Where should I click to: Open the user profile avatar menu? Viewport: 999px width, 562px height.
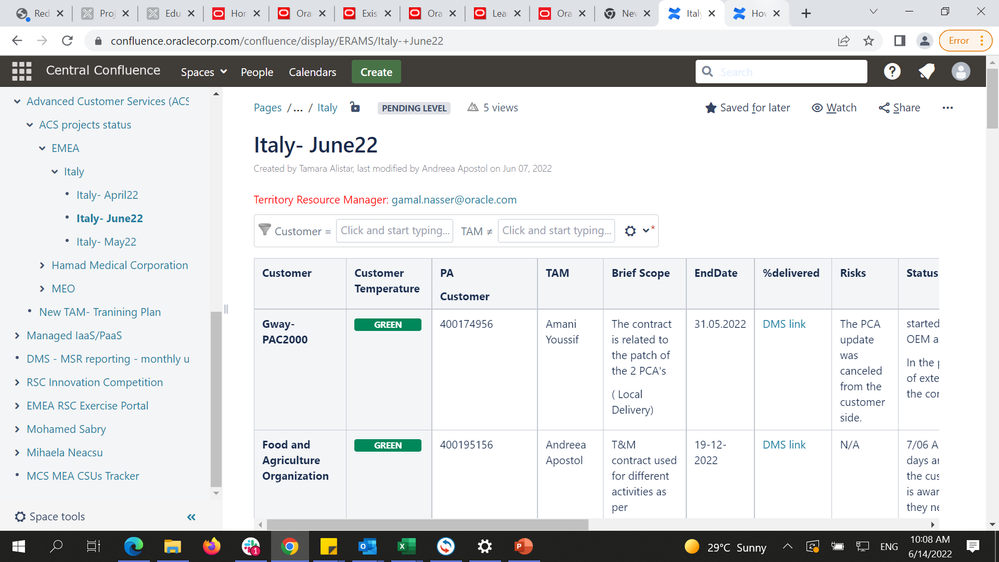pyautogui.click(x=961, y=71)
